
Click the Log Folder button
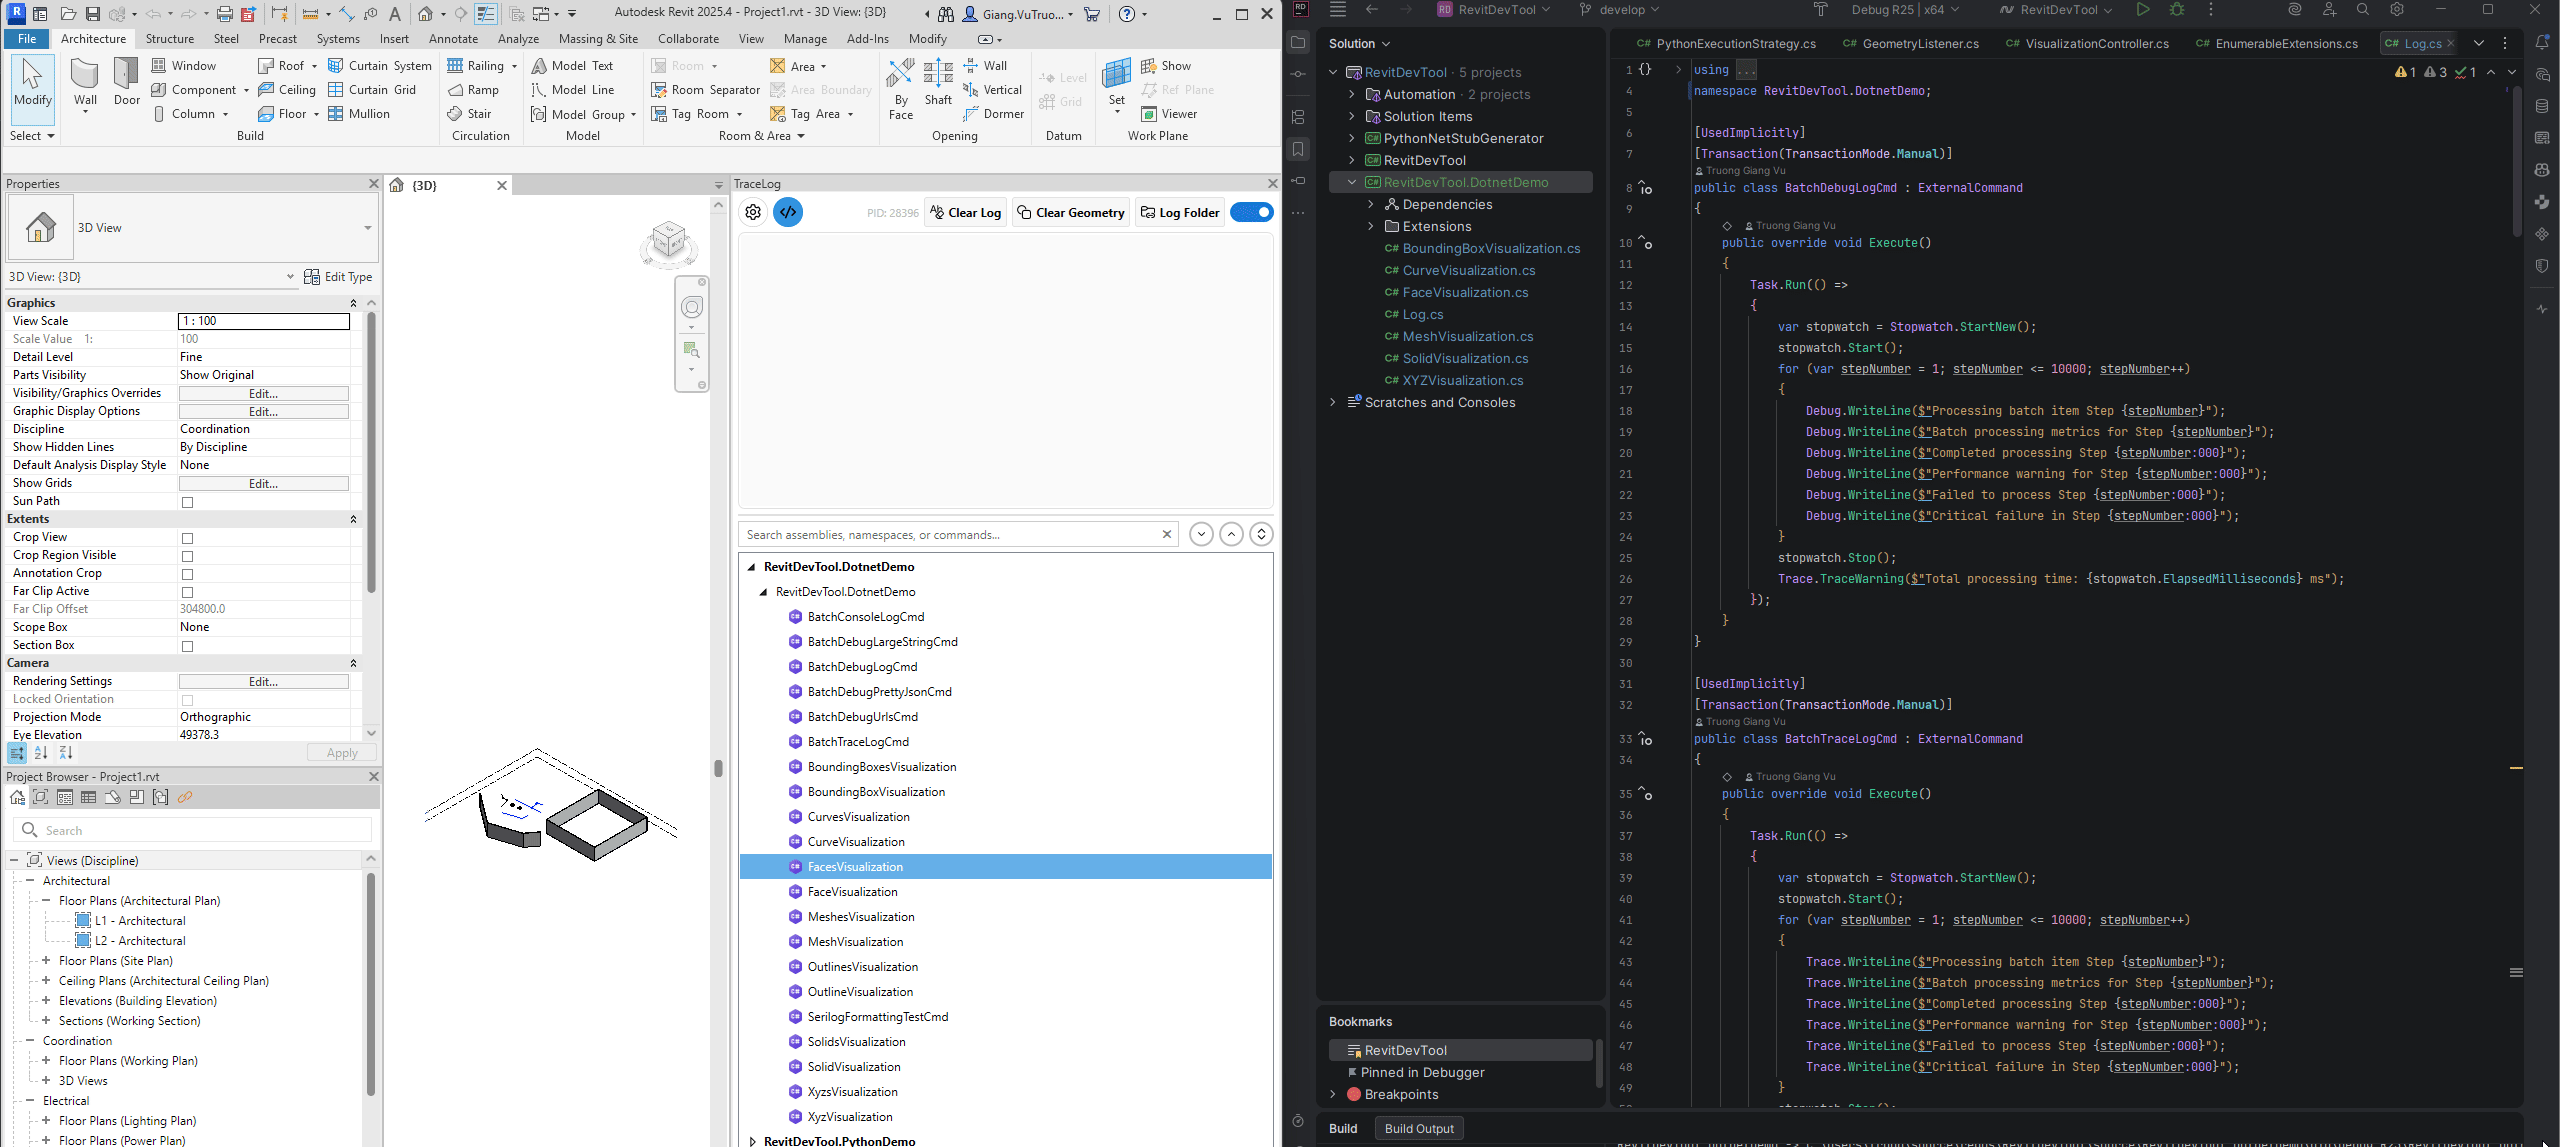(1180, 212)
